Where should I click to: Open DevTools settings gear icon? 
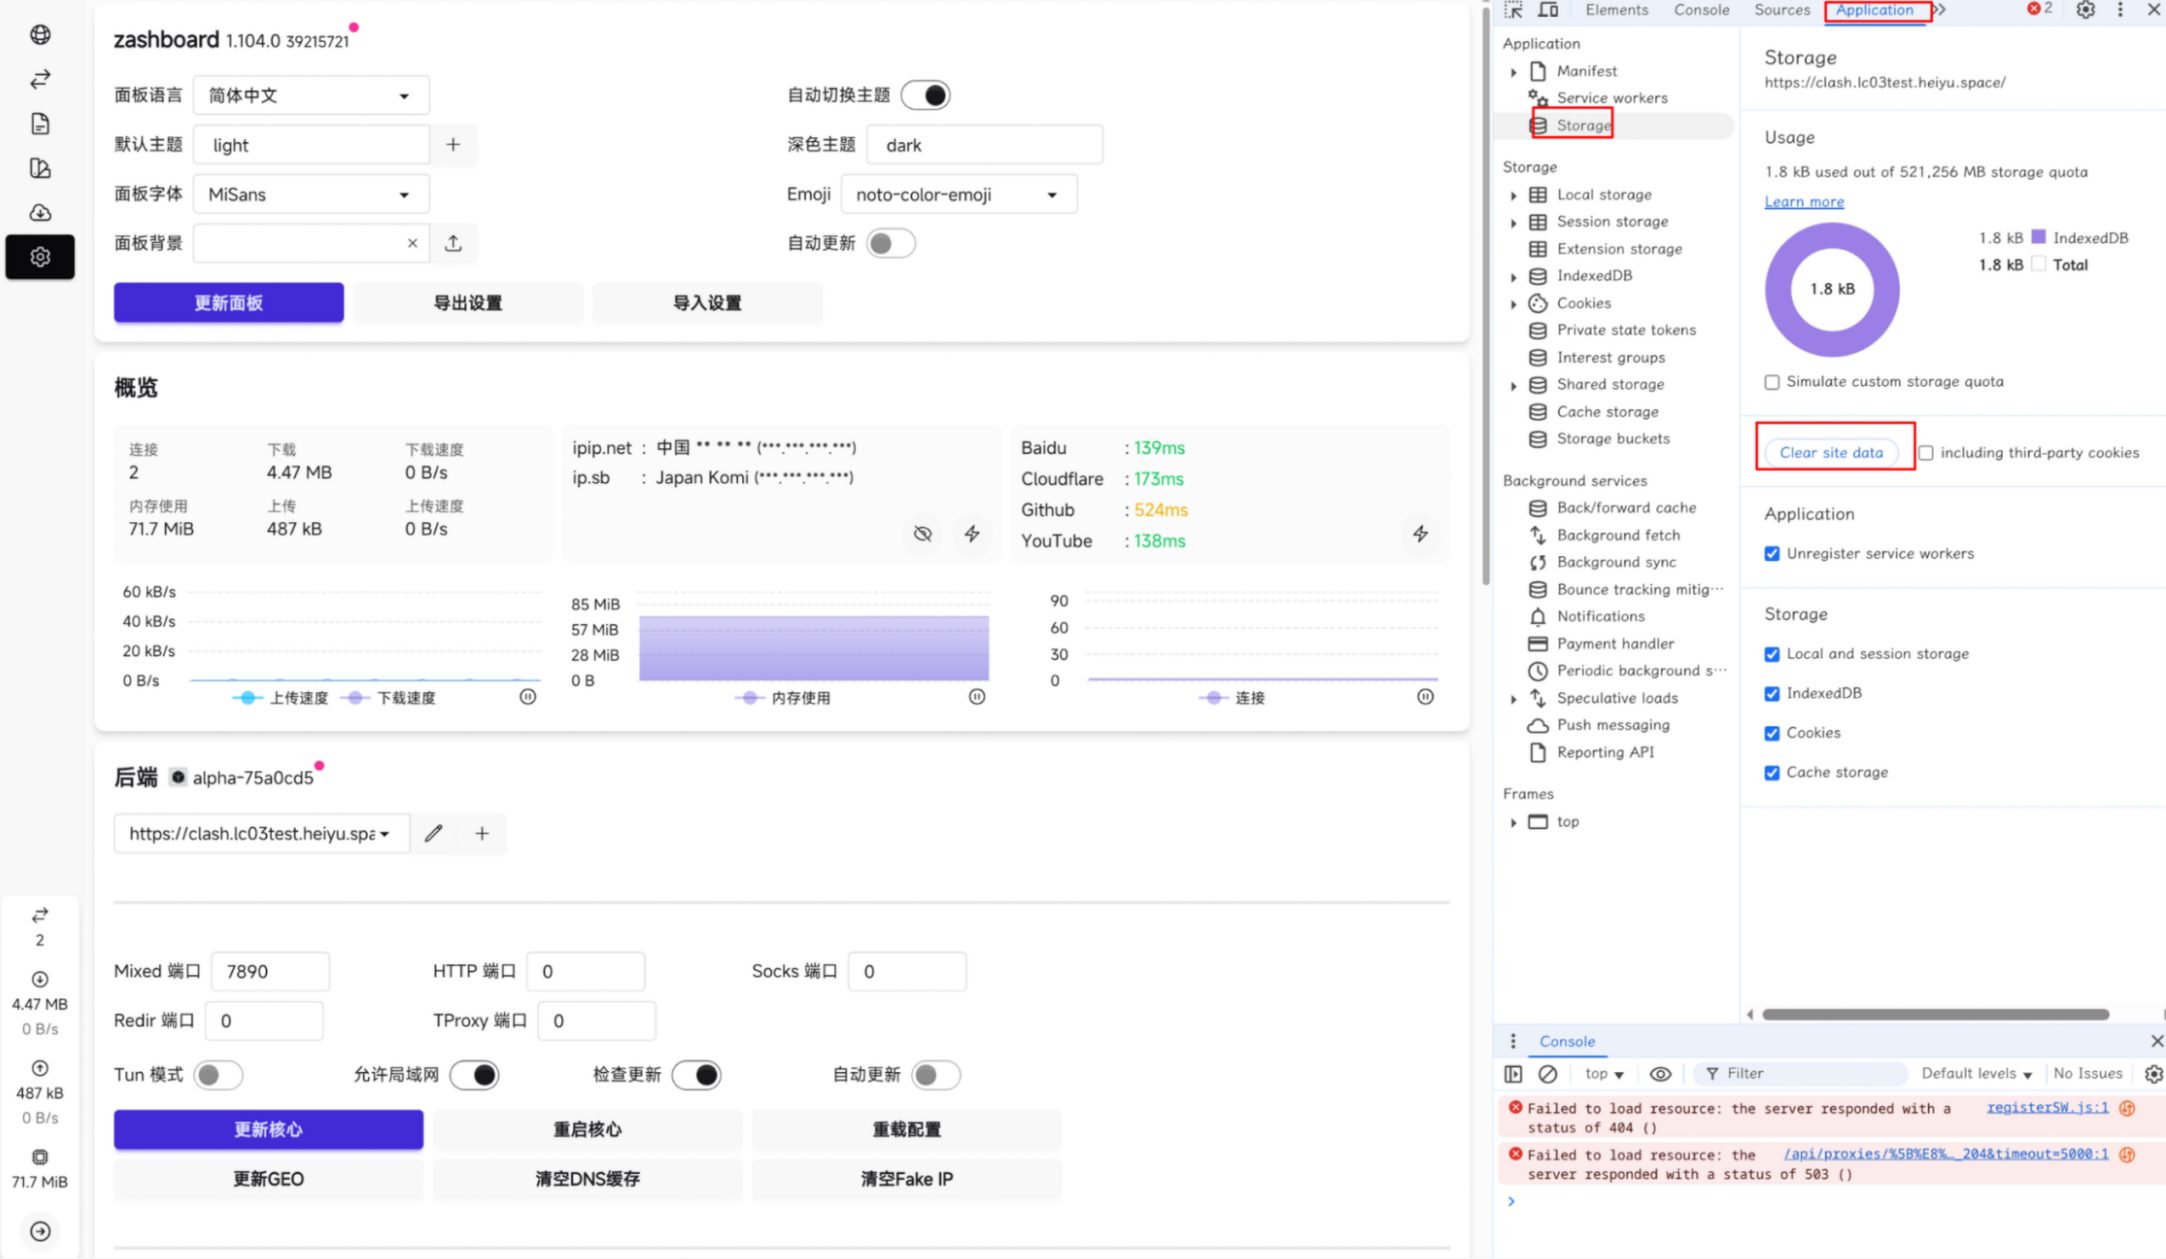tap(2085, 10)
